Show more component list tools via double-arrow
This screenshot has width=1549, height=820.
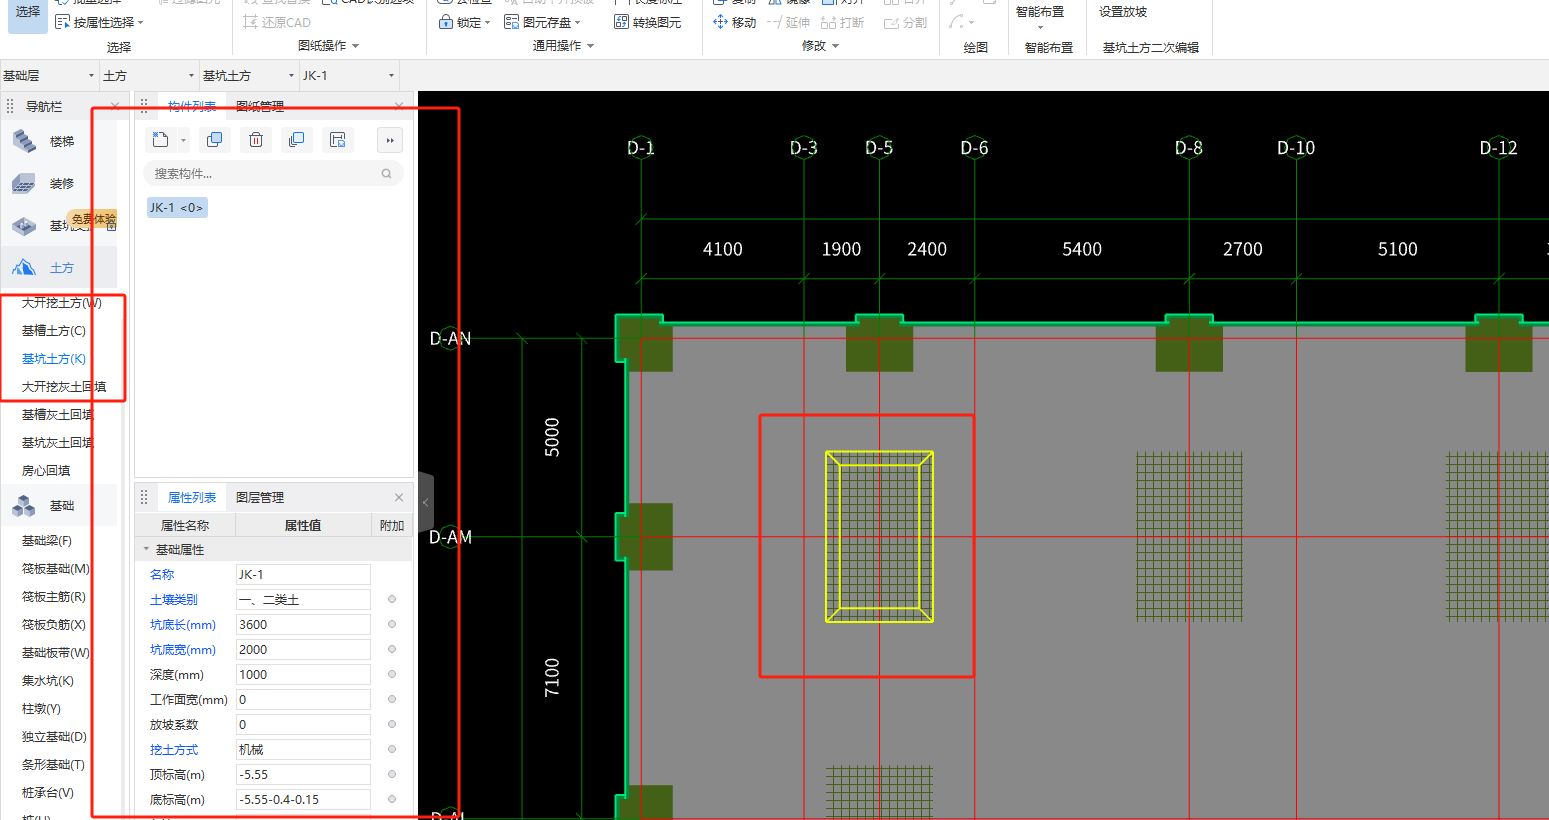390,140
